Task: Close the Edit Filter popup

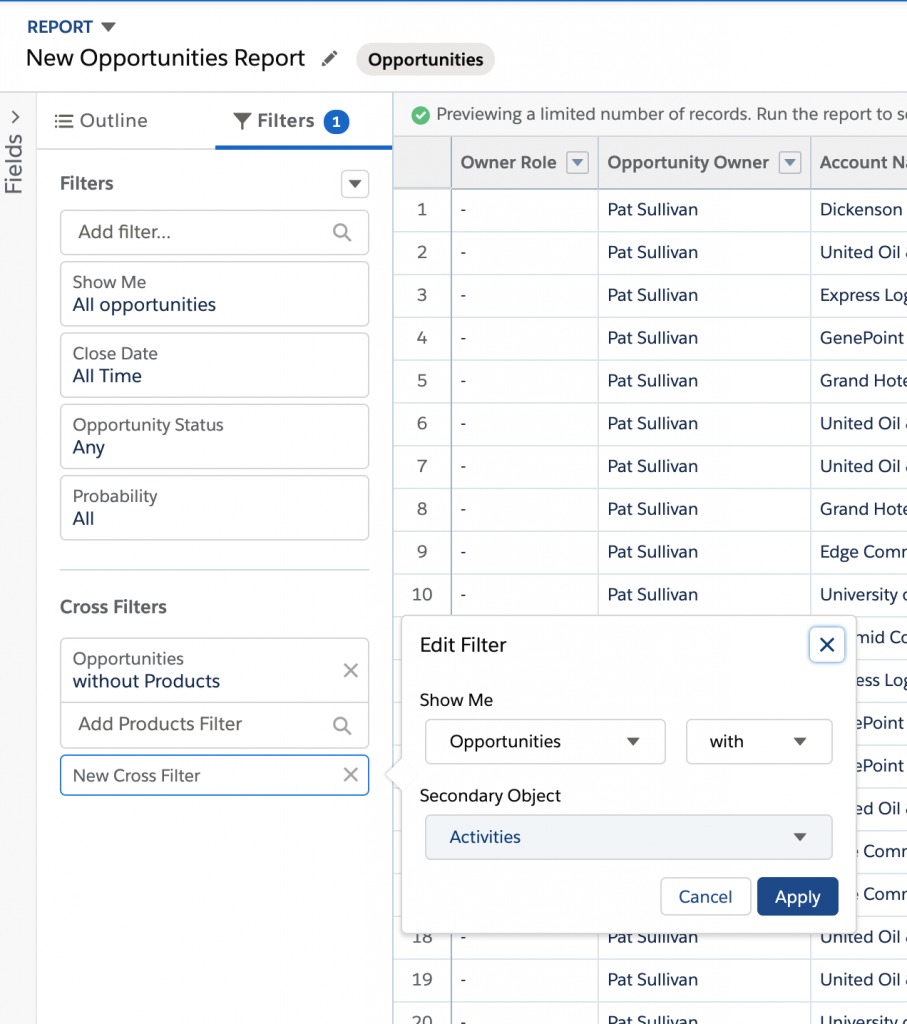Action: tap(827, 645)
